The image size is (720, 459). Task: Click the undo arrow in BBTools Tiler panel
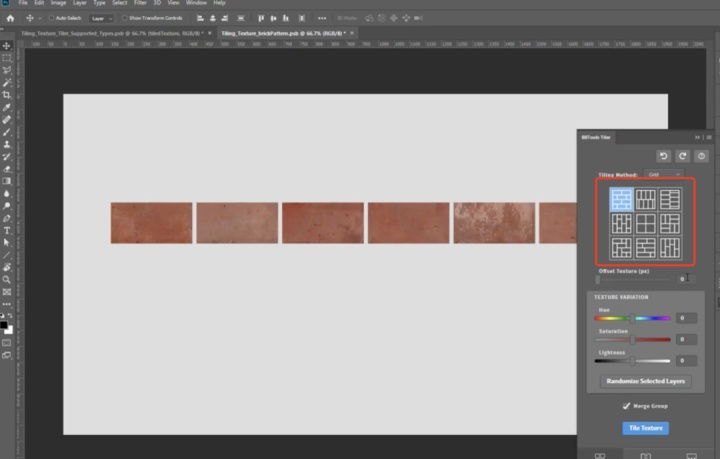(663, 156)
